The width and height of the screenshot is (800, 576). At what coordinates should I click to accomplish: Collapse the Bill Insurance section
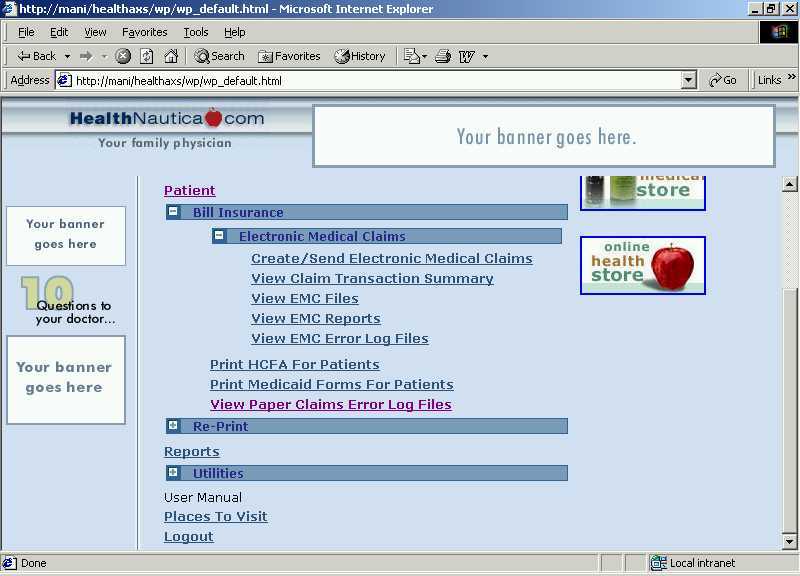[x=173, y=211]
